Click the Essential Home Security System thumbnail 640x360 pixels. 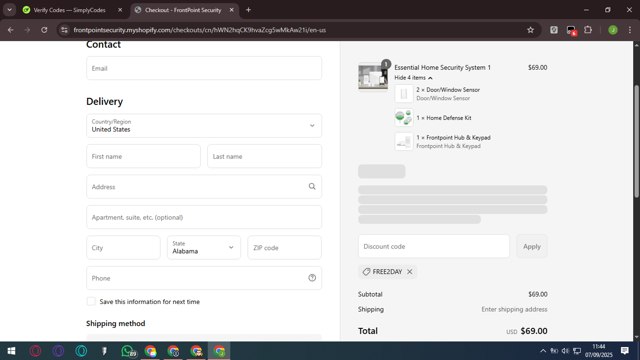click(x=373, y=76)
